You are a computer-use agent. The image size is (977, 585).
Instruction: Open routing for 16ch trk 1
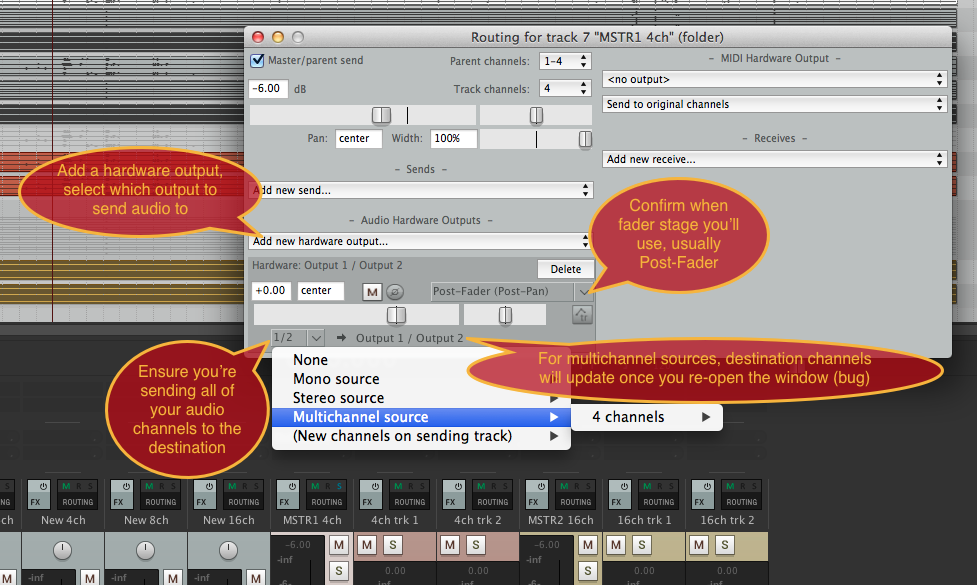[x=659, y=502]
